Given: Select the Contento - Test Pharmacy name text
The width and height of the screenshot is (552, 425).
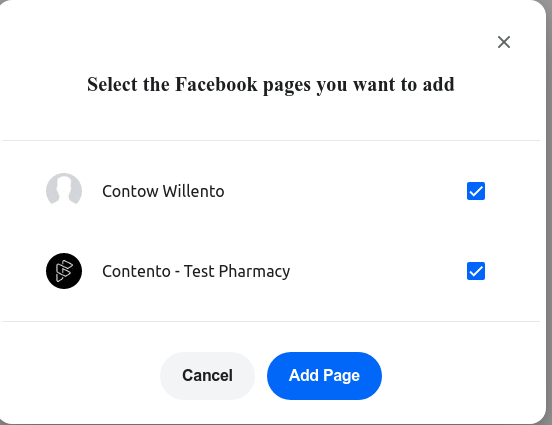Looking at the screenshot, I should click(x=196, y=271).
